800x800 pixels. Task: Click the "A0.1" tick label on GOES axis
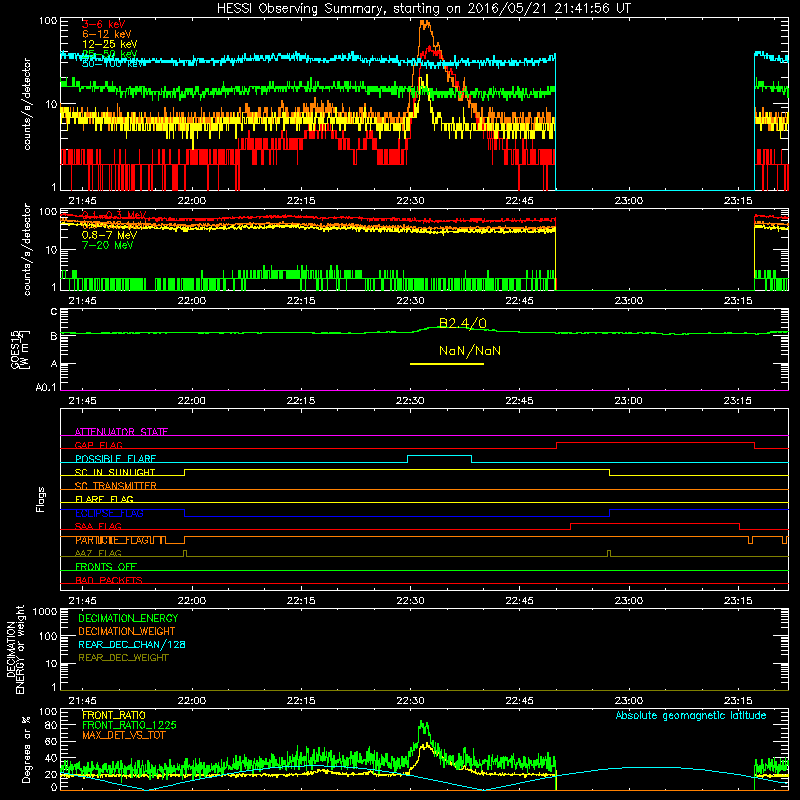point(46,388)
